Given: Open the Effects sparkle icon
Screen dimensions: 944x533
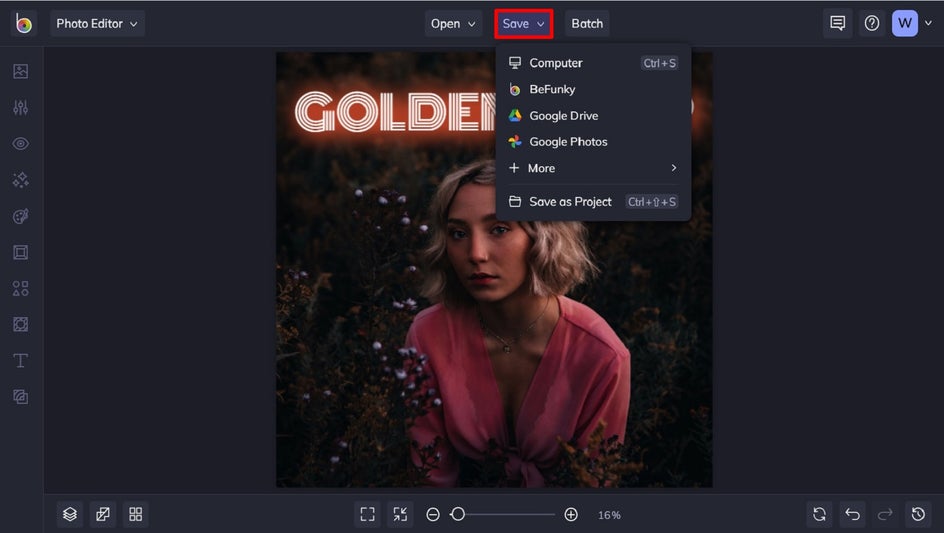Looking at the screenshot, I should tap(21, 180).
